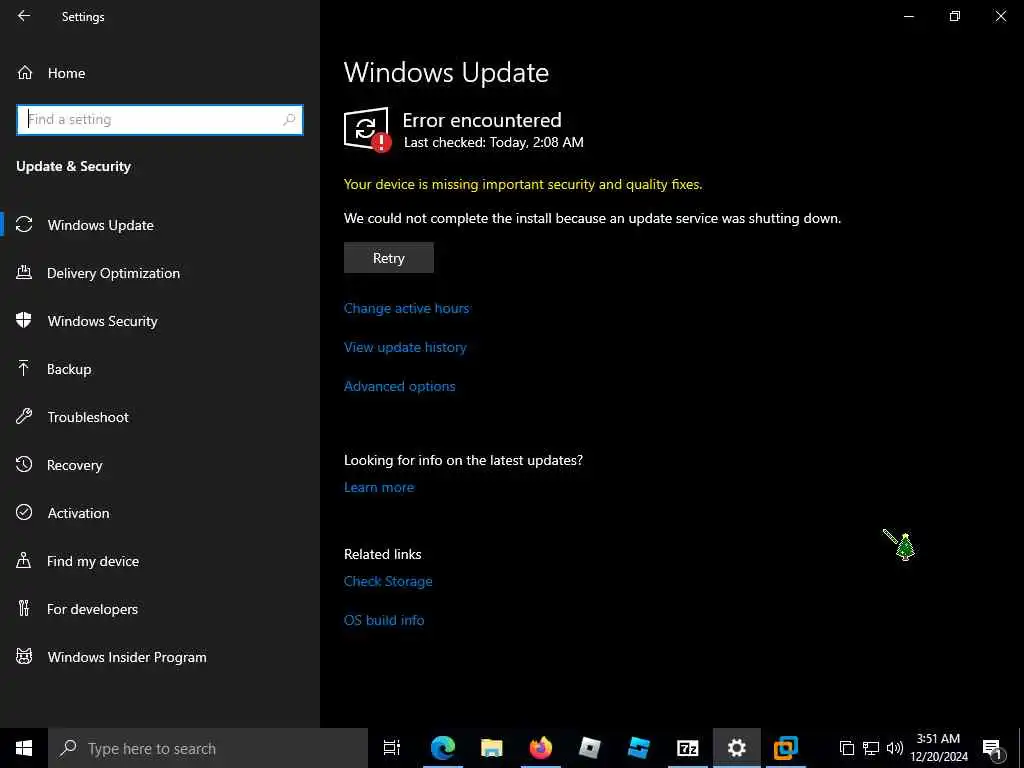Open the Check Storage link
The width and height of the screenshot is (1024, 768).
(388, 581)
